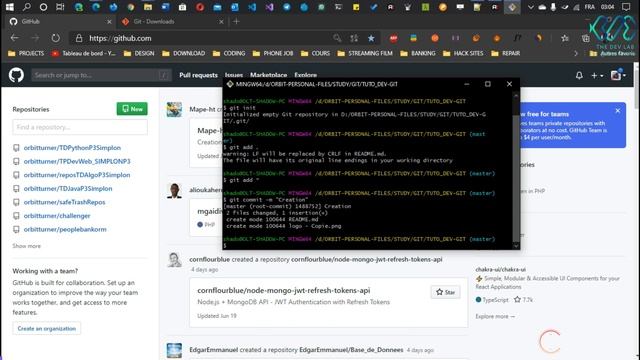Open the GitHub create-new plus menu
Image resolution: width=640 pixels, height=360 pixels.
[598, 76]
